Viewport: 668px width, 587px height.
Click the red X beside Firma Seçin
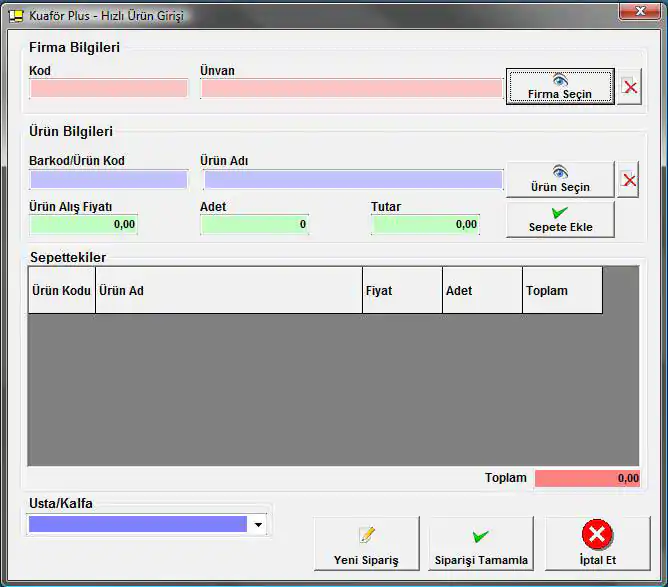coord(630,87)
